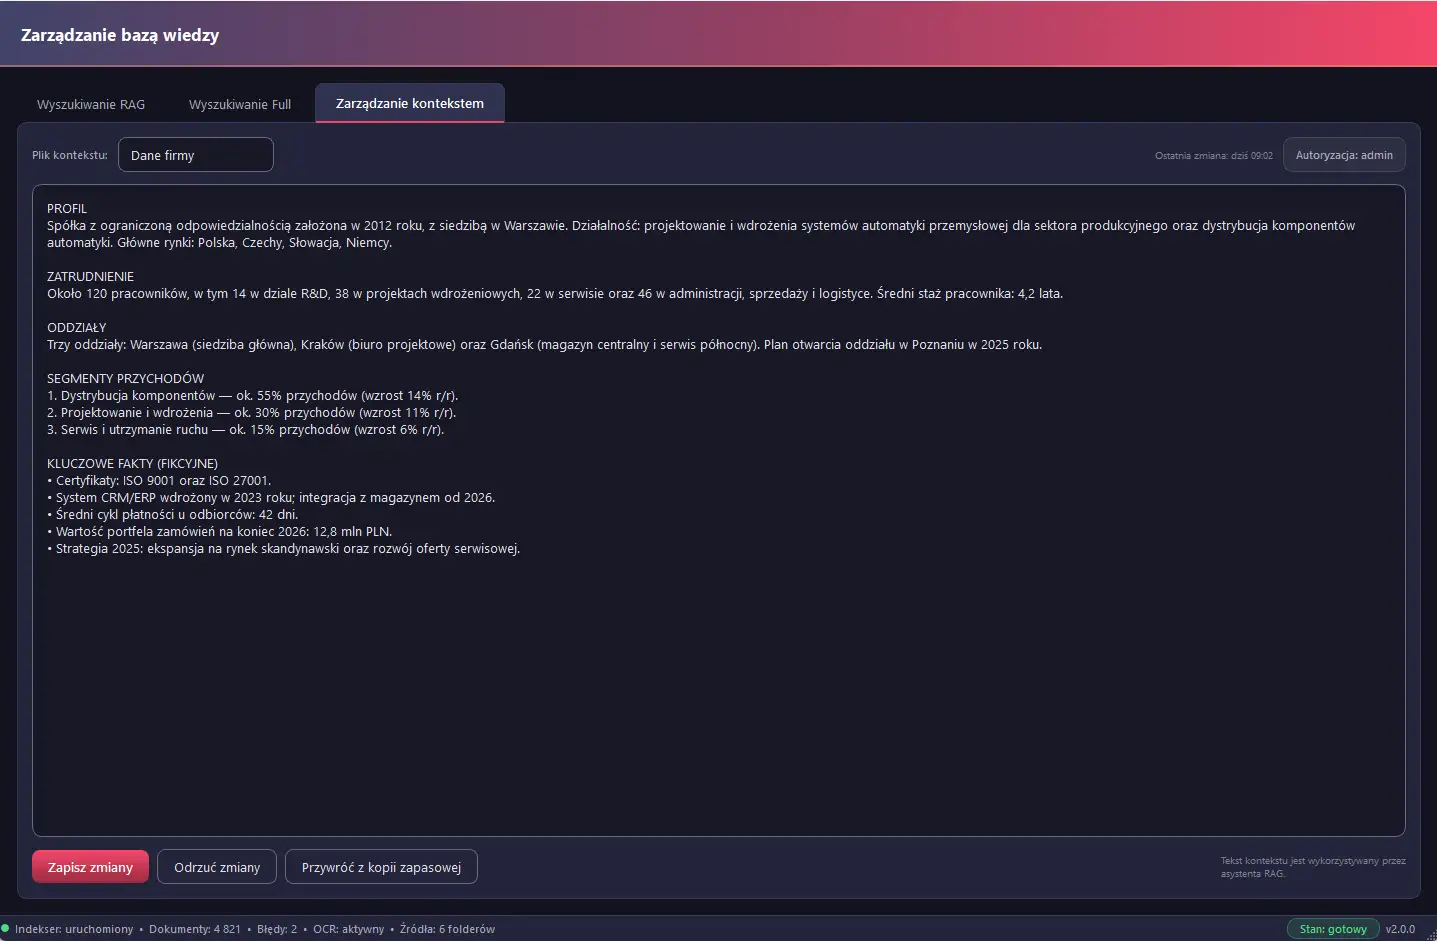This screenshot has height=941, width=1437.
Task: Click the empty area of the context text editor
Action: click(x=718, y=695)
